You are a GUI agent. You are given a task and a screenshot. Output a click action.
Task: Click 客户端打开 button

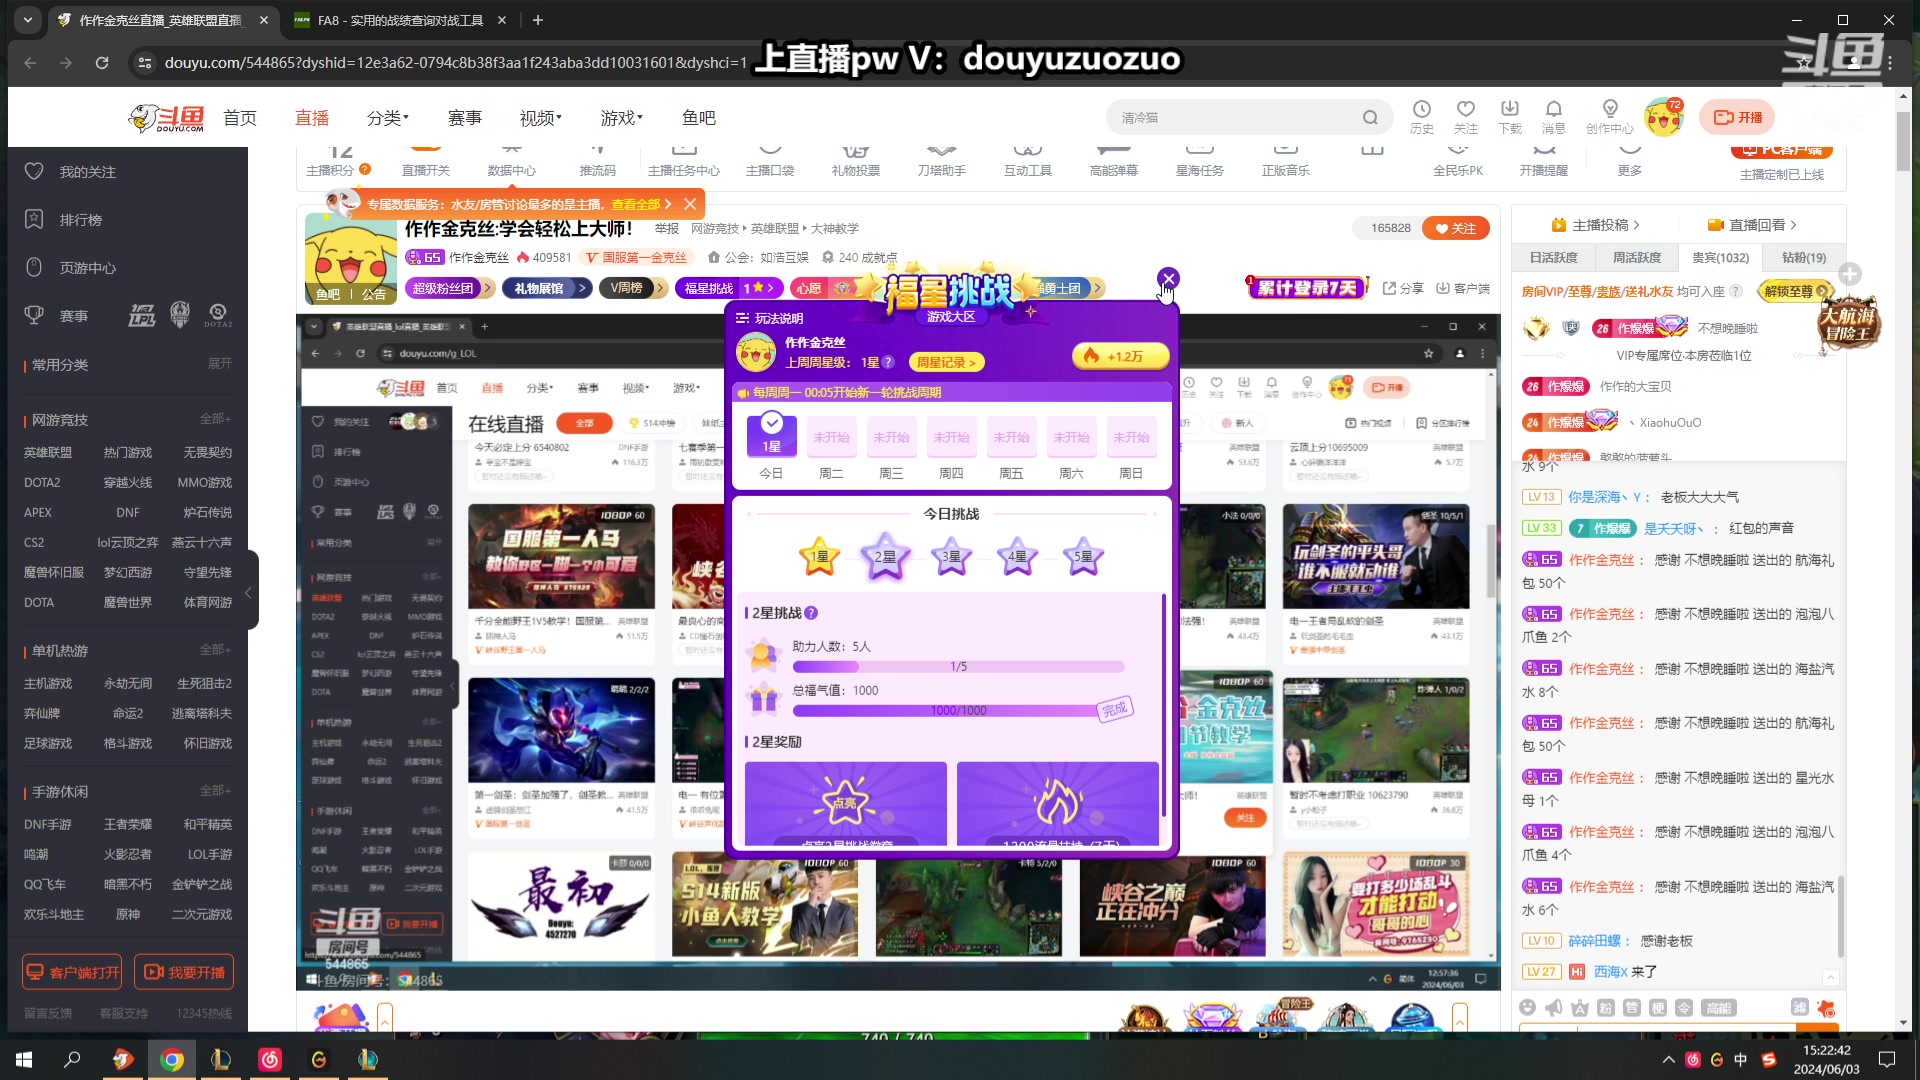tap(72, 972)
